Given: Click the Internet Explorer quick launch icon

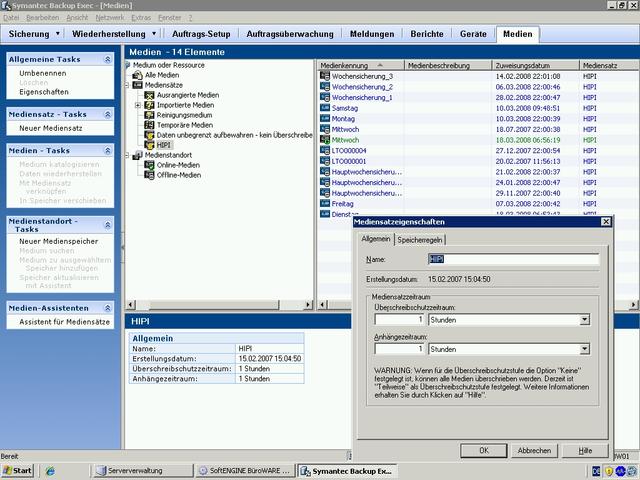Looking at the screenshot, I should coord(50,471).
